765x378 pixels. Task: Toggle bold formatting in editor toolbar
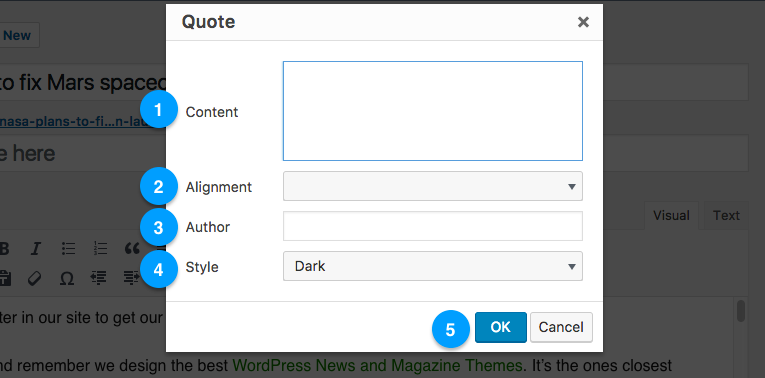click(4, 249)
